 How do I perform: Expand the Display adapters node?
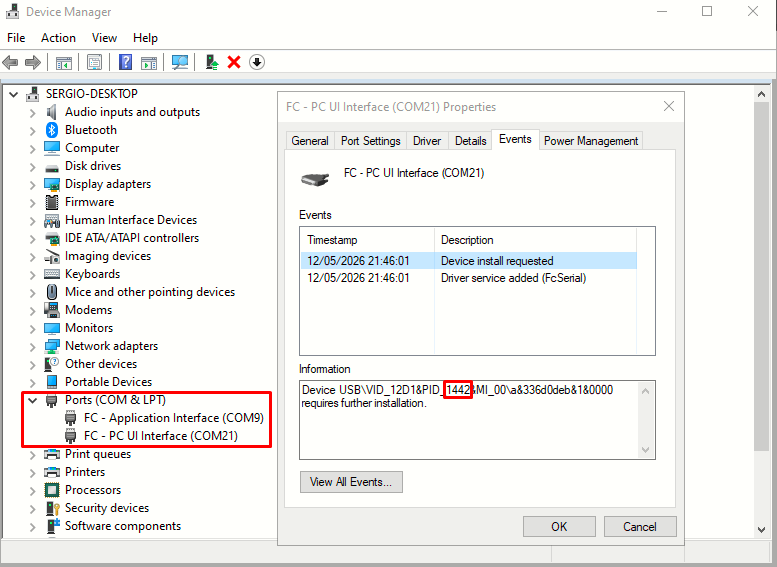[33, 185]
